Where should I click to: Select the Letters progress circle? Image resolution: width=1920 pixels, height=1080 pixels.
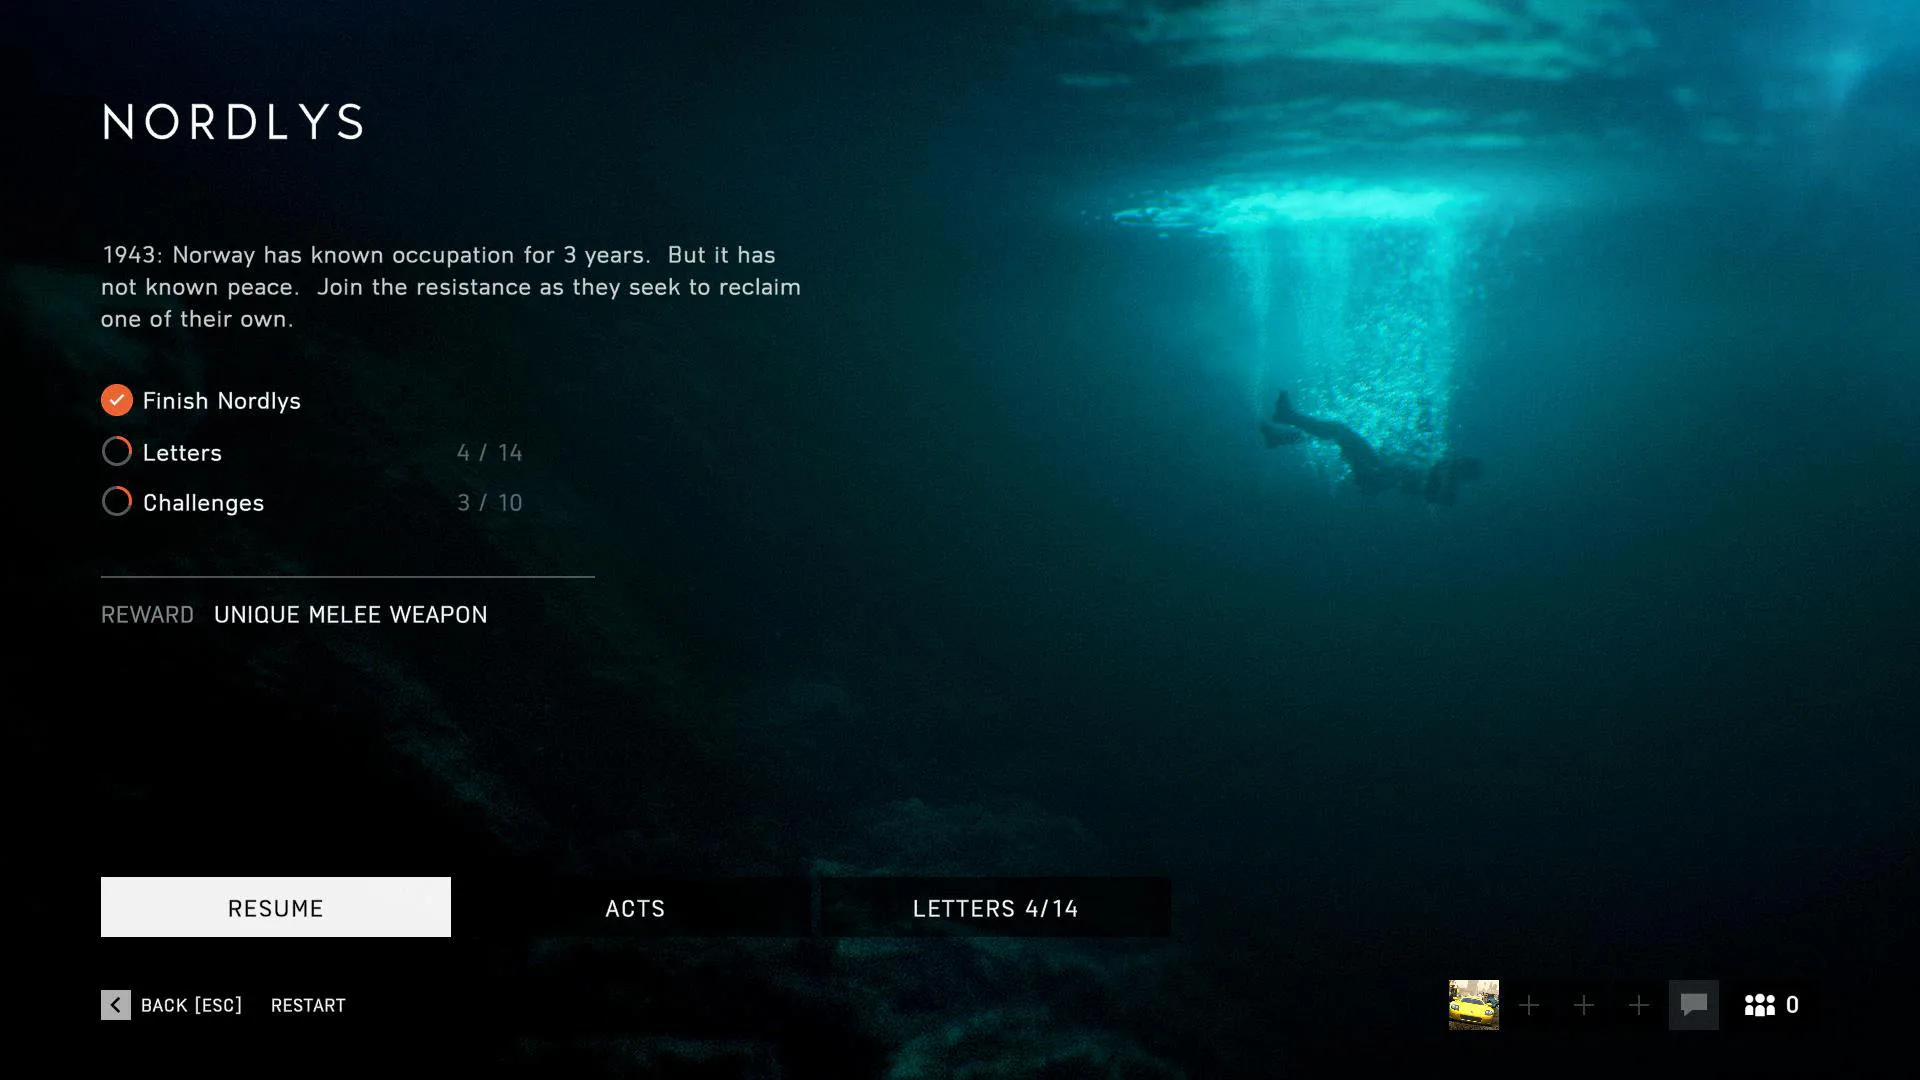(117, 452)
